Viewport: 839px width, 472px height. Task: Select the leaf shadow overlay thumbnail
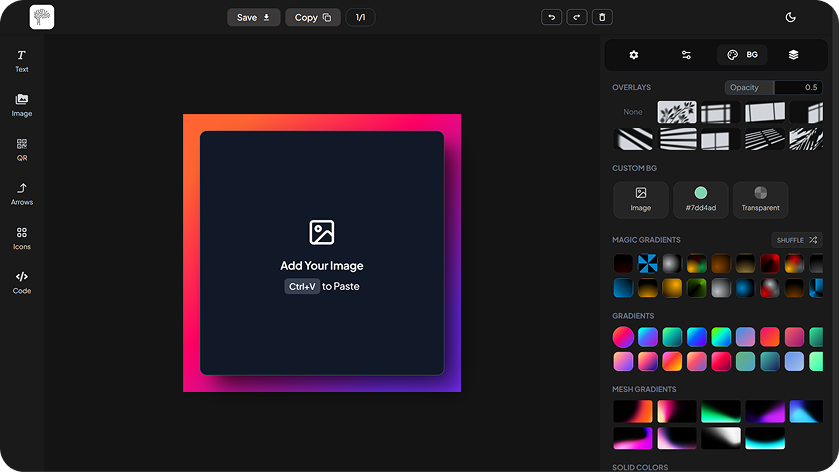(677, 112)
